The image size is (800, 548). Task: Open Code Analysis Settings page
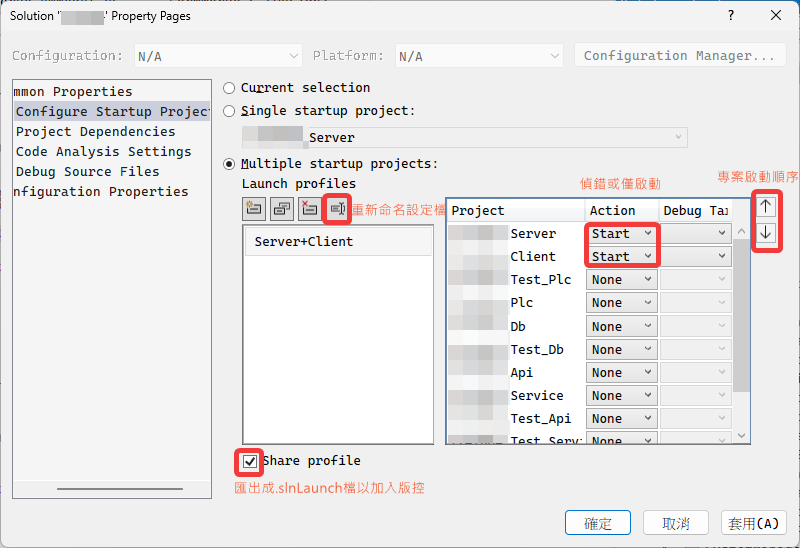pyautogui.click(x=103, y=152)
